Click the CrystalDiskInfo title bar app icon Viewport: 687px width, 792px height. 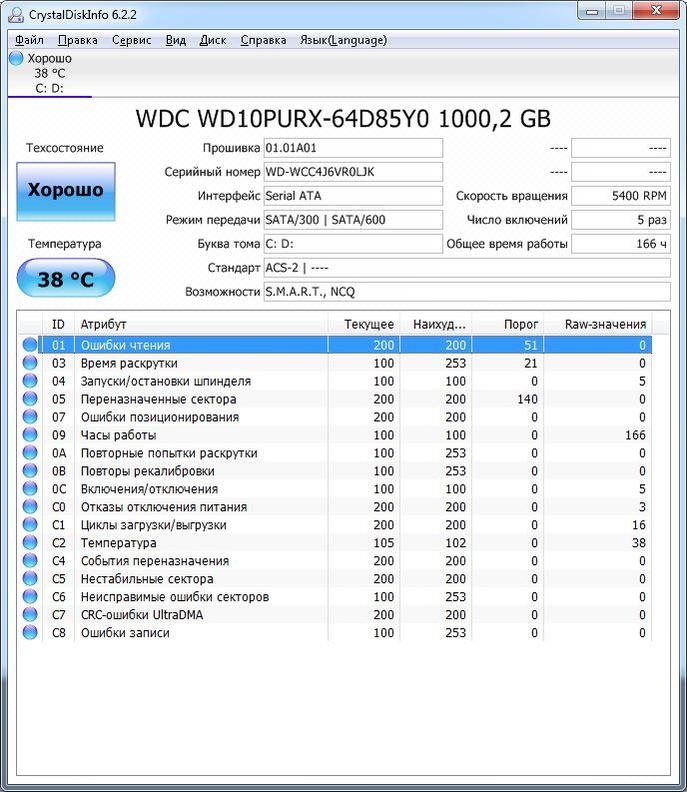[16, 15]
